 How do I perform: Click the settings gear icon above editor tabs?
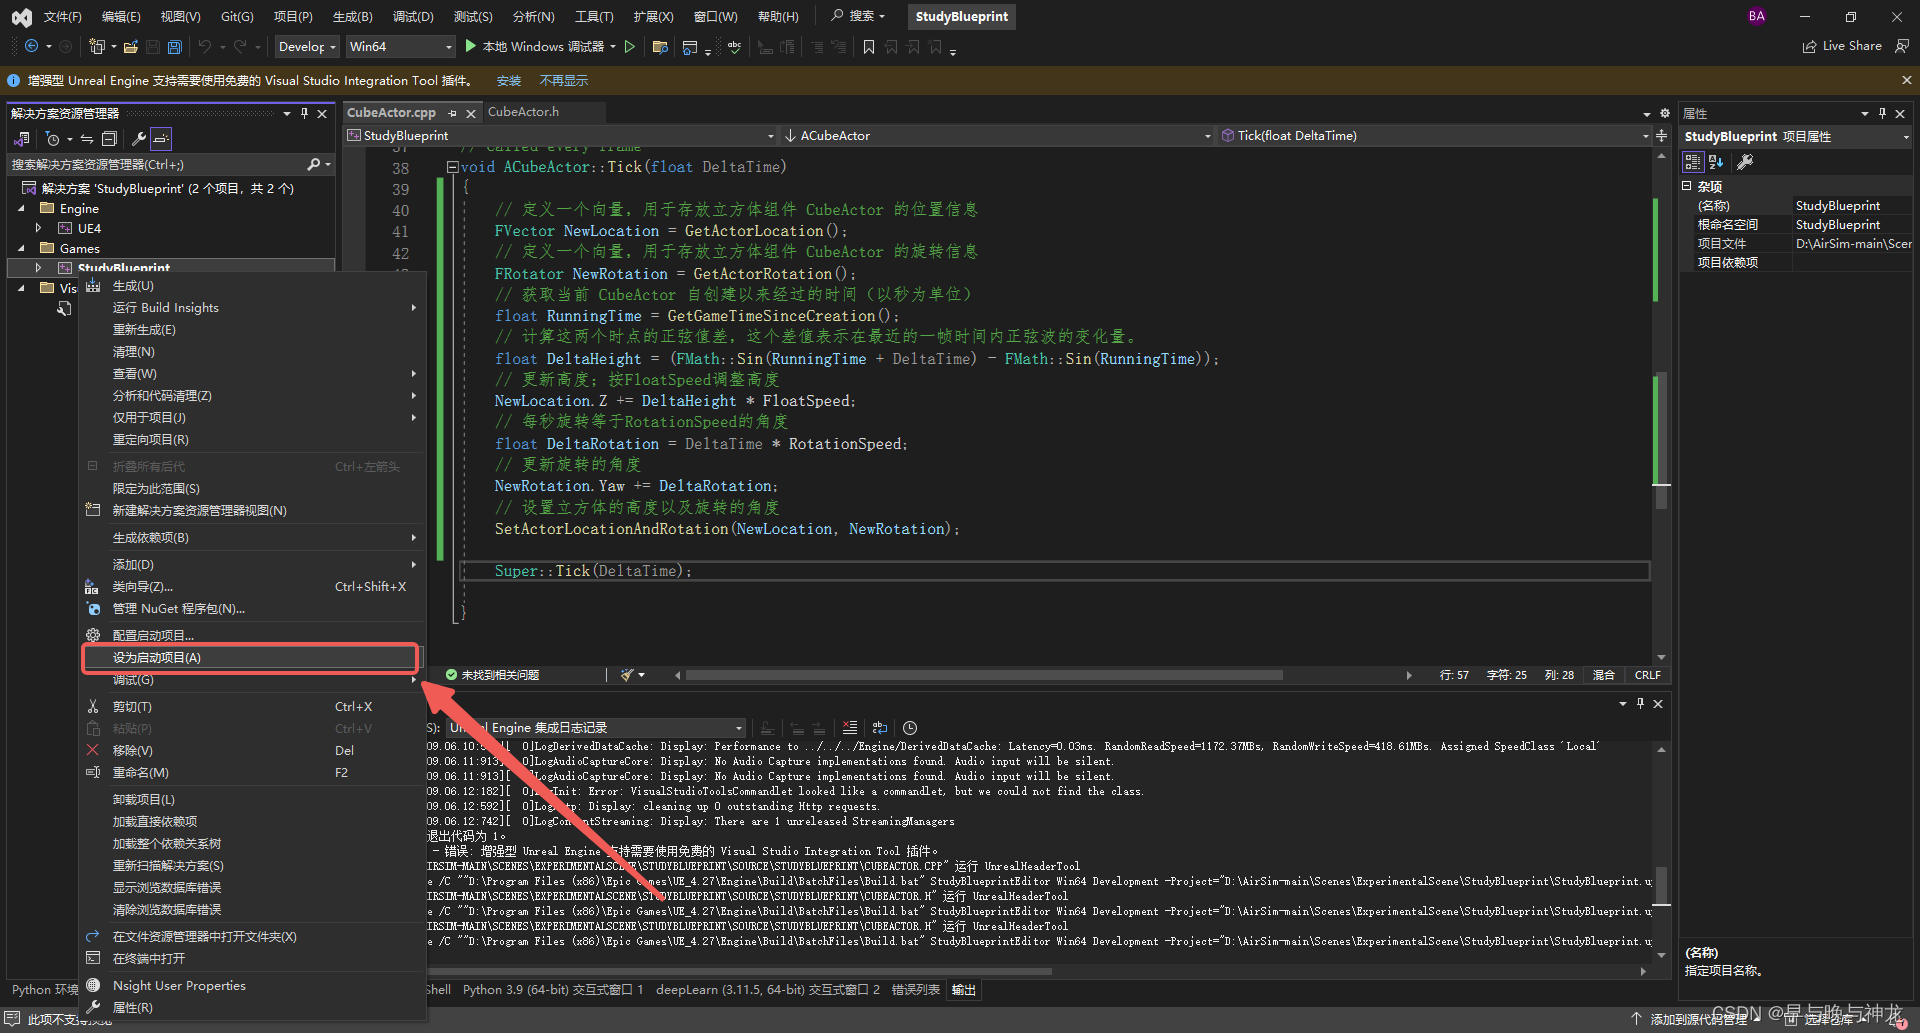click(1665, 113)
